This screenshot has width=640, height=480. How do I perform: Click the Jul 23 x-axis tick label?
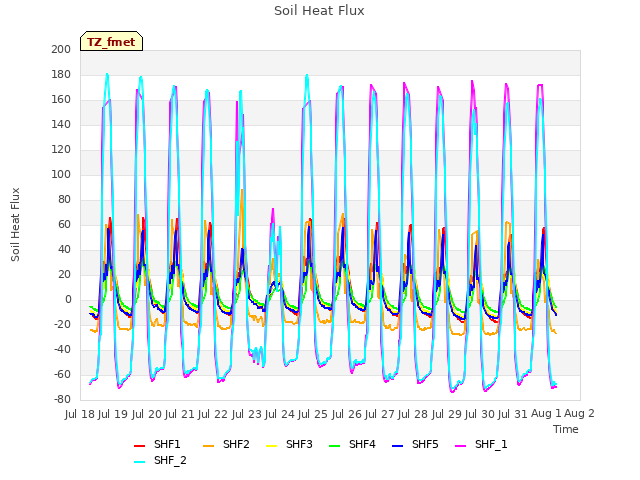click(x=247, y=414)
